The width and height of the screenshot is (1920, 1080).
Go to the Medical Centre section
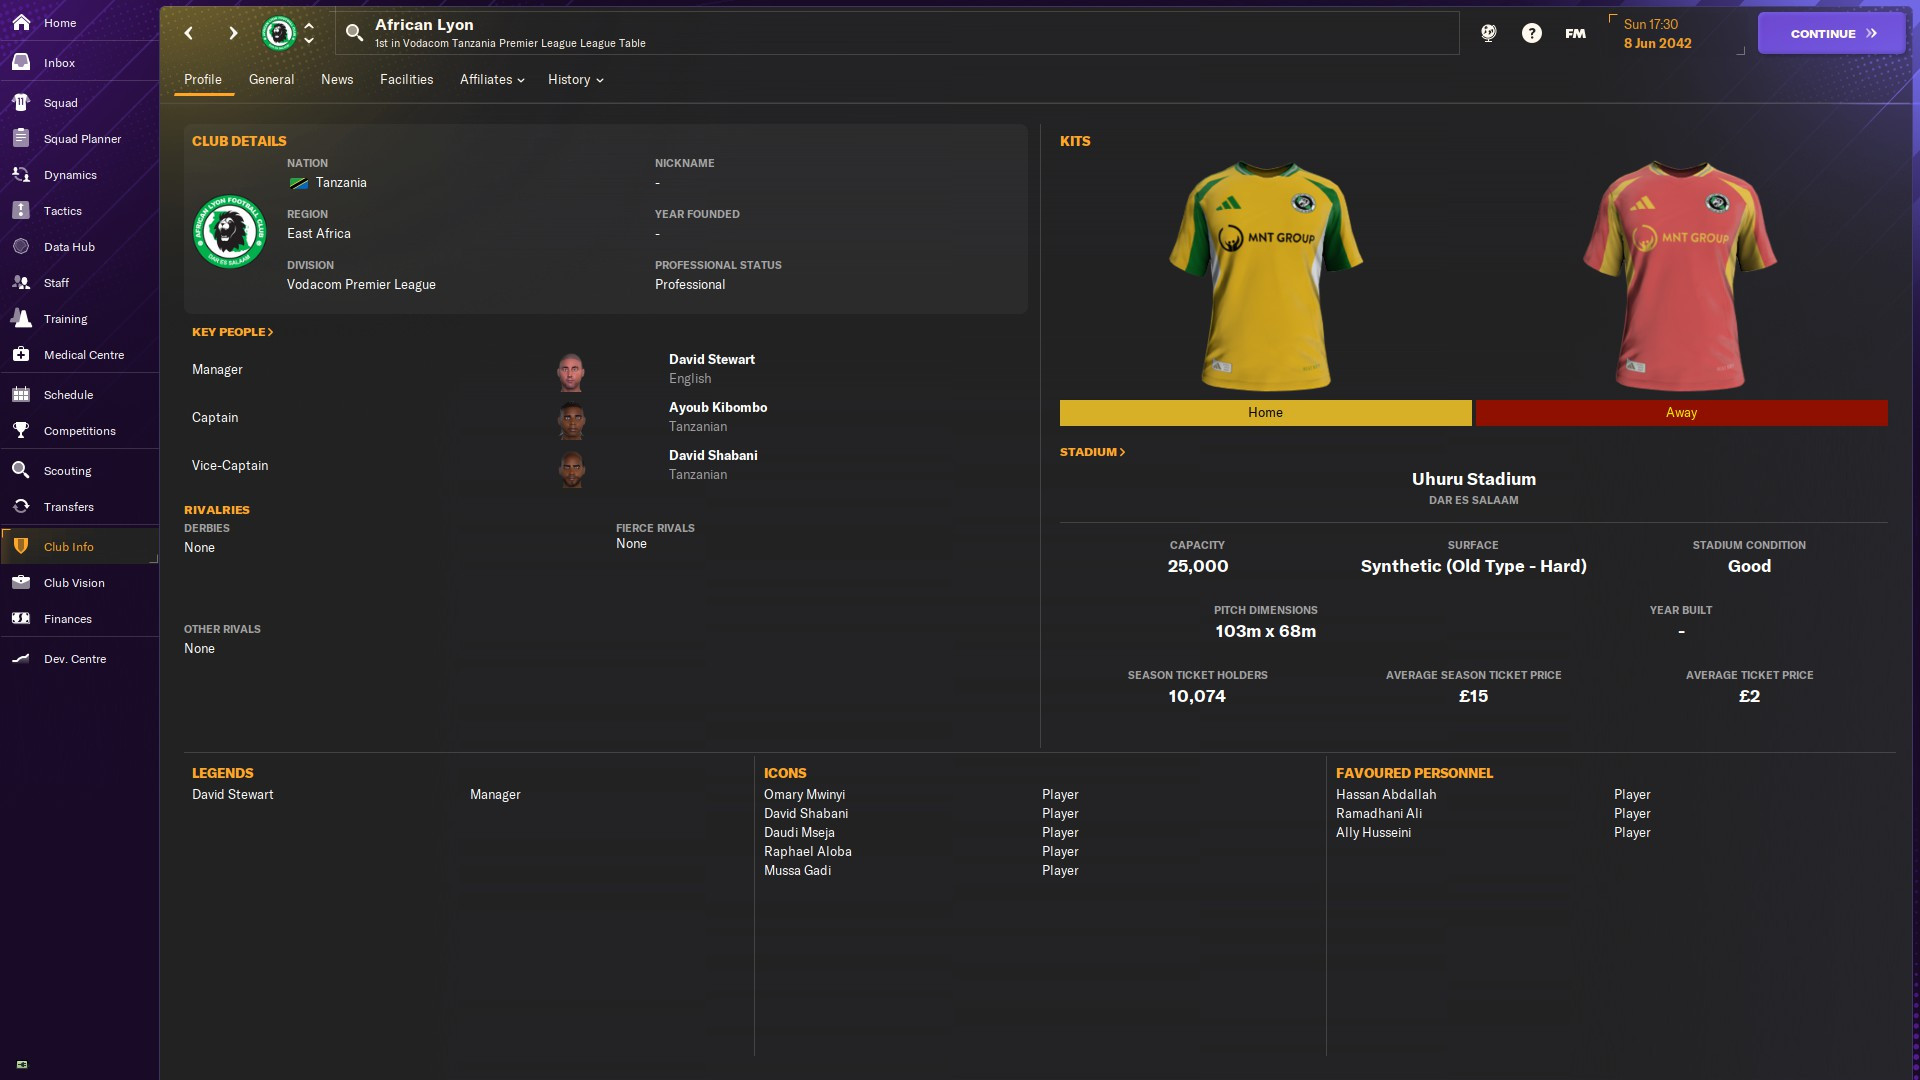tap(83, 355)
